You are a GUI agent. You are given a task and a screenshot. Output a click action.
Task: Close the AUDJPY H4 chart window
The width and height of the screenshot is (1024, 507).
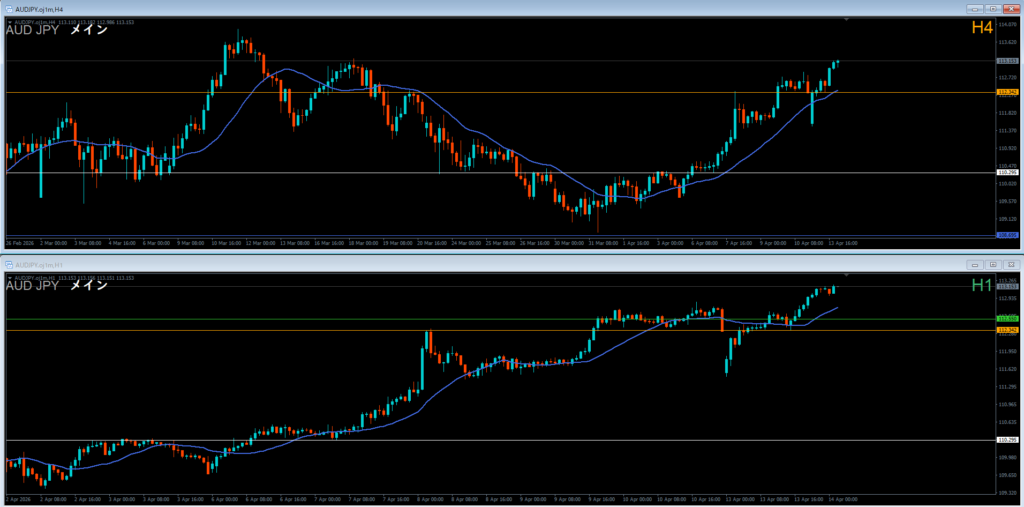point(1012,8)
